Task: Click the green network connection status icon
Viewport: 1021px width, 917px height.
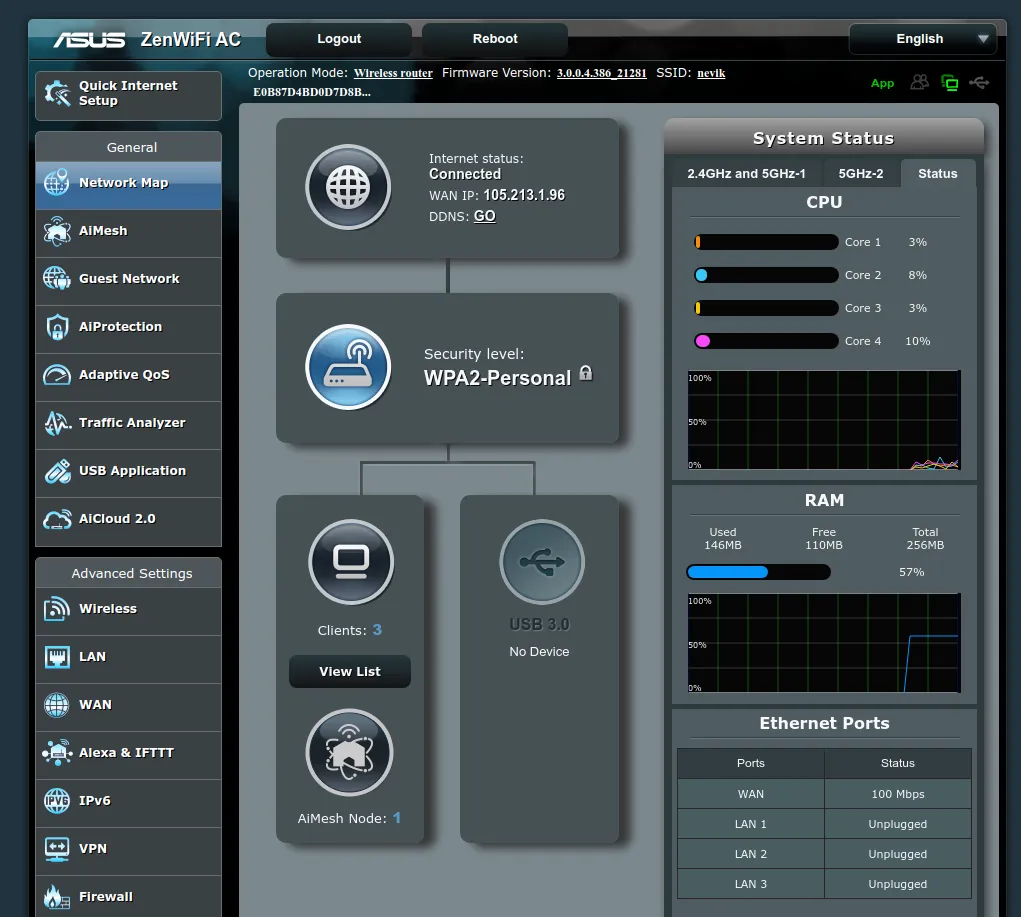Action: [x=949, y=83]
